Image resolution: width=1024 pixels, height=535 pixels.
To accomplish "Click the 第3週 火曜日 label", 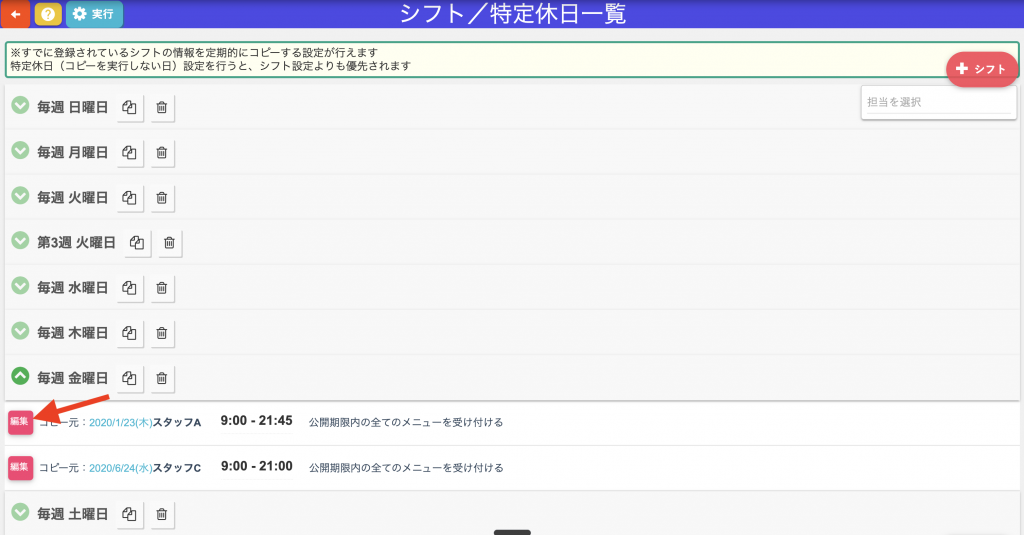I will 76,242.
